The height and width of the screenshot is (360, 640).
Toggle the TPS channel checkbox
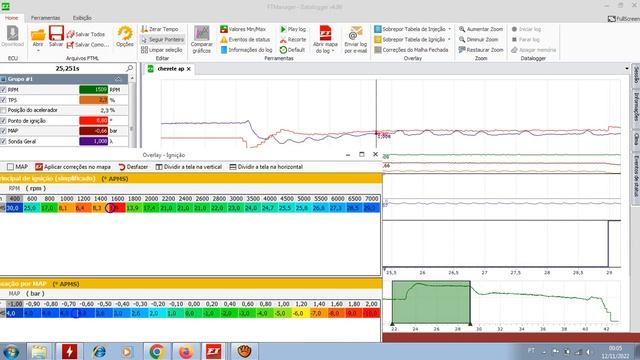[x=3, y=100]
